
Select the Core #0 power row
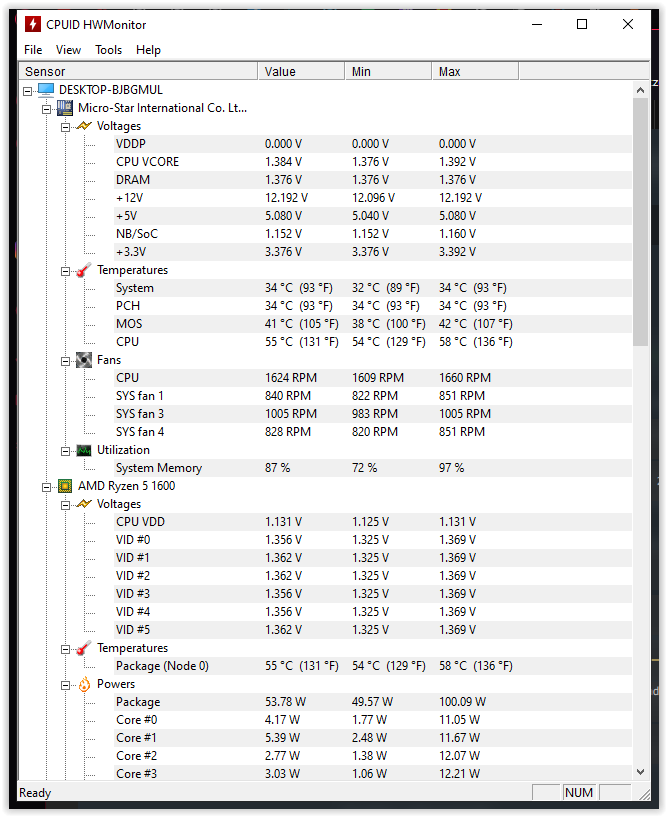[x=373, y=720]
